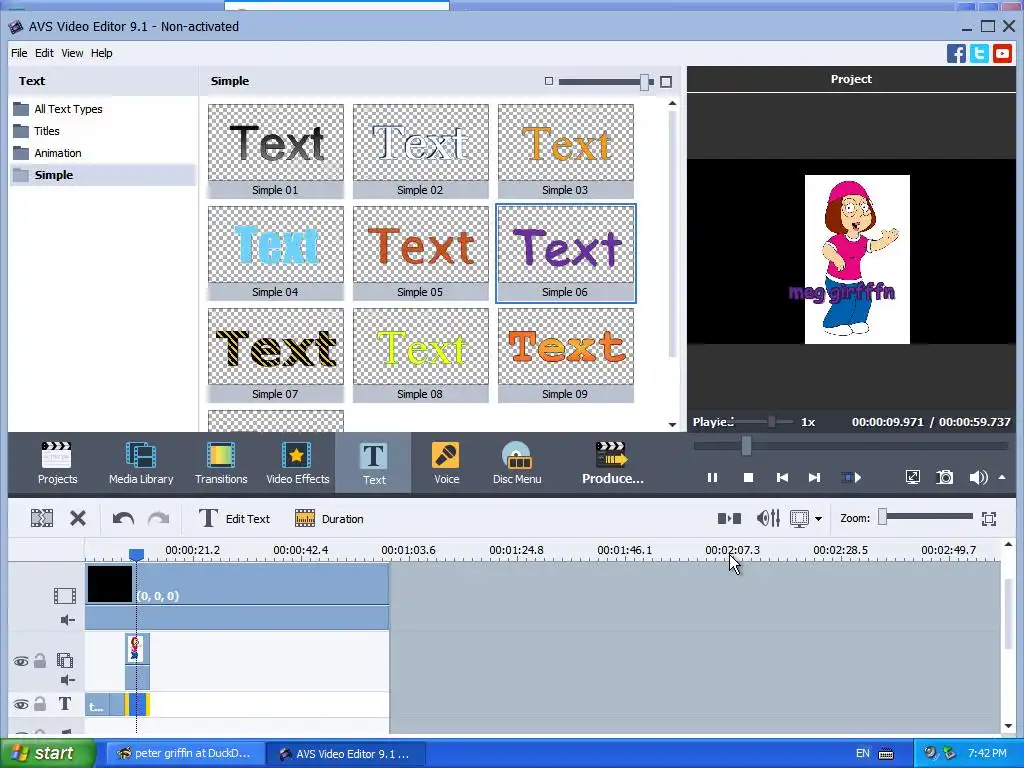The width and height of the screenshot is (1024, 768).
Task: Toggle visibility of the overlay track
Action: (x=21, y=662)
